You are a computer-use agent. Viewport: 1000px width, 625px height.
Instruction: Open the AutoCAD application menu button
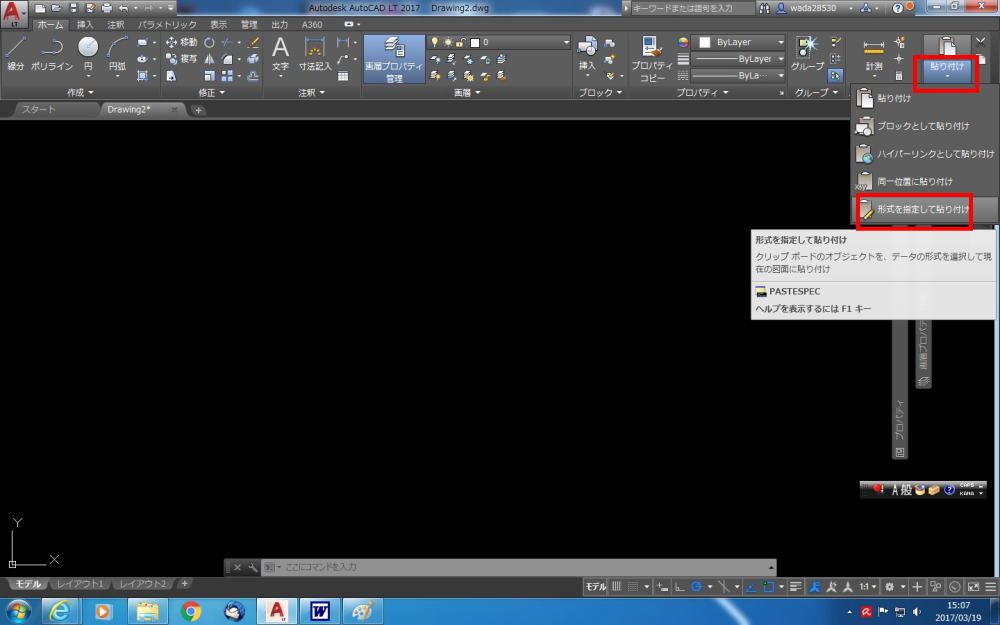point(15,13)
